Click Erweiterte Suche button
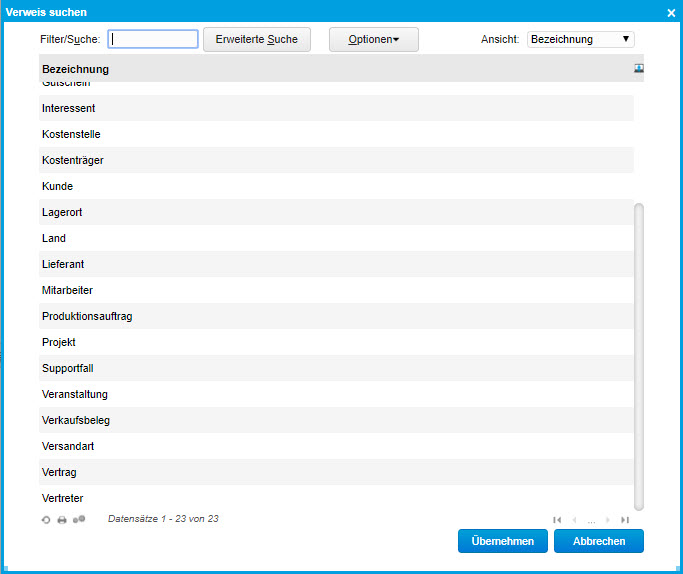The width and height of the screenshot is (683, 574). click(x=257, y=39)
